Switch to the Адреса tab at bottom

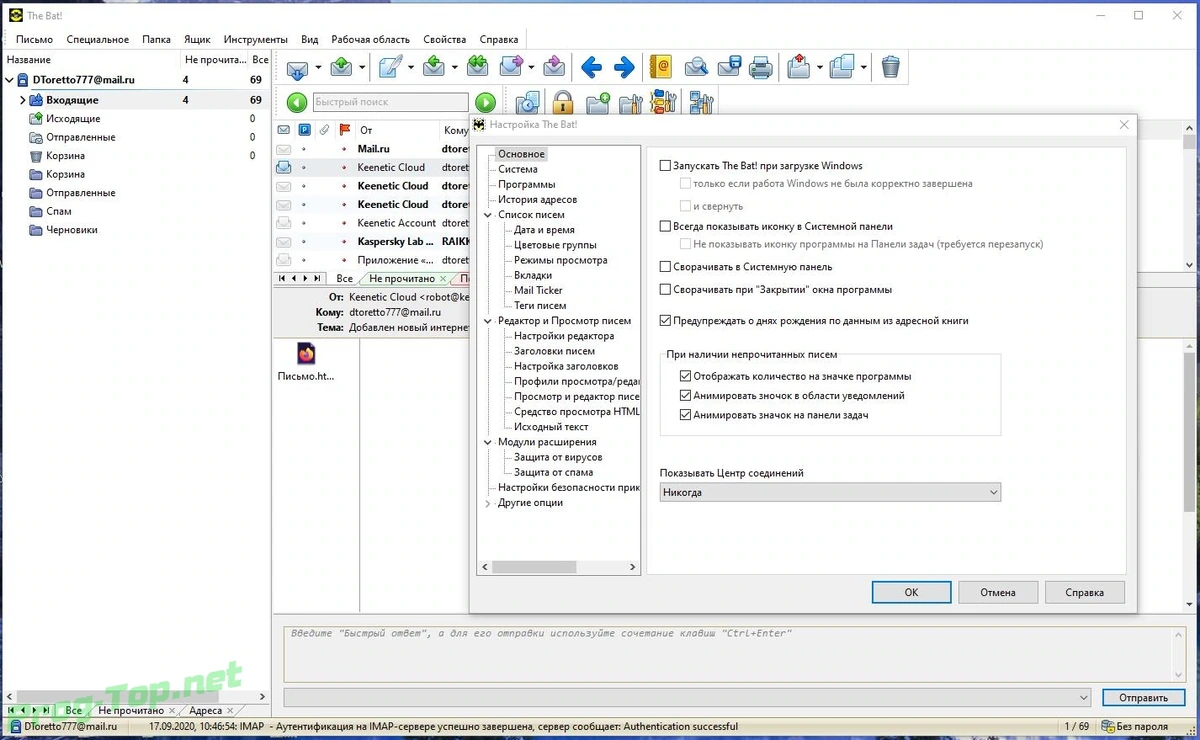[x=205, y=710]
